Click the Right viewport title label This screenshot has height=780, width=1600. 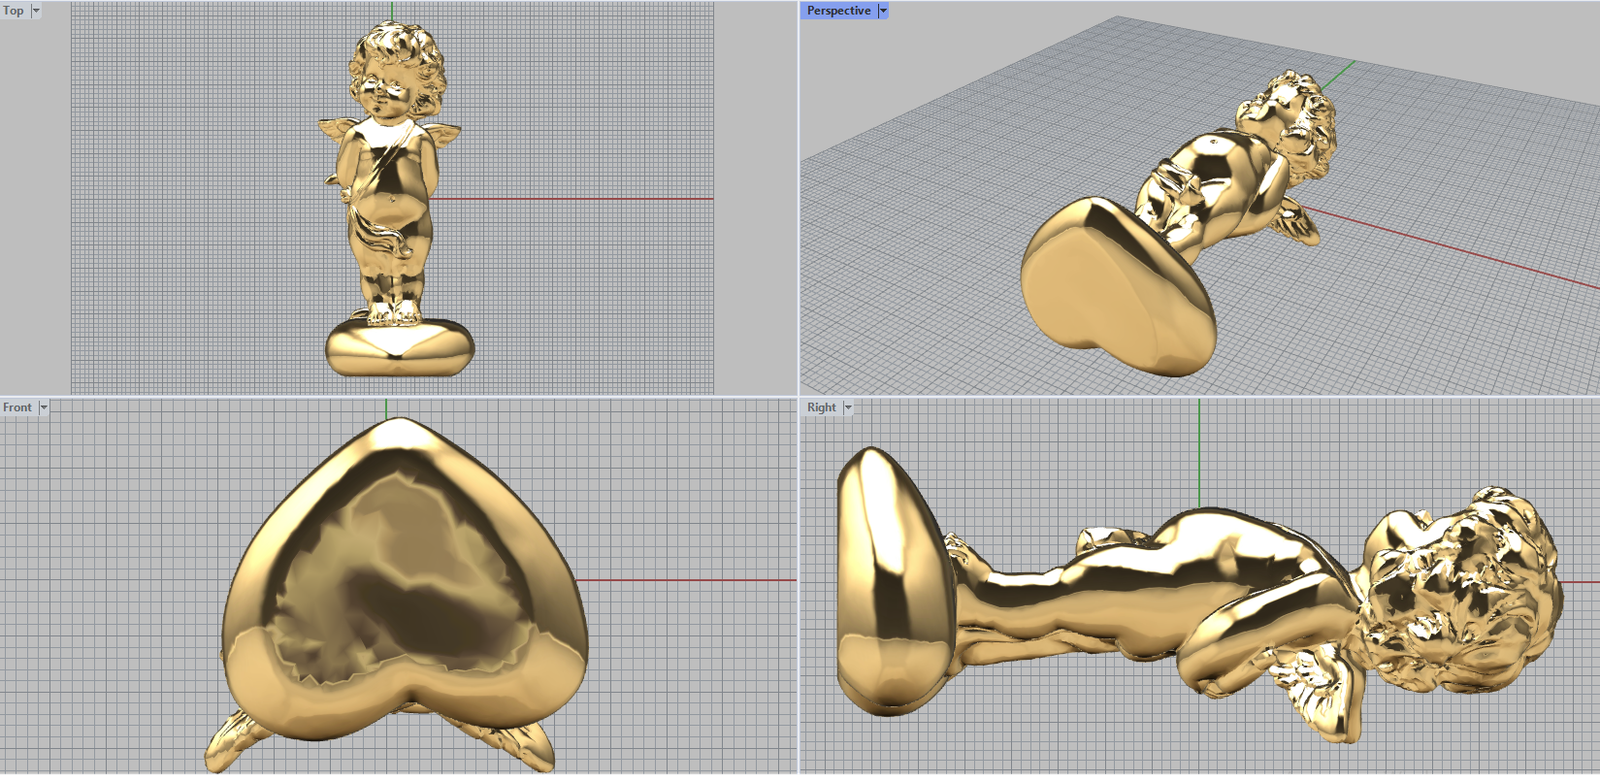pyautogui.click(x=821, y=408)
